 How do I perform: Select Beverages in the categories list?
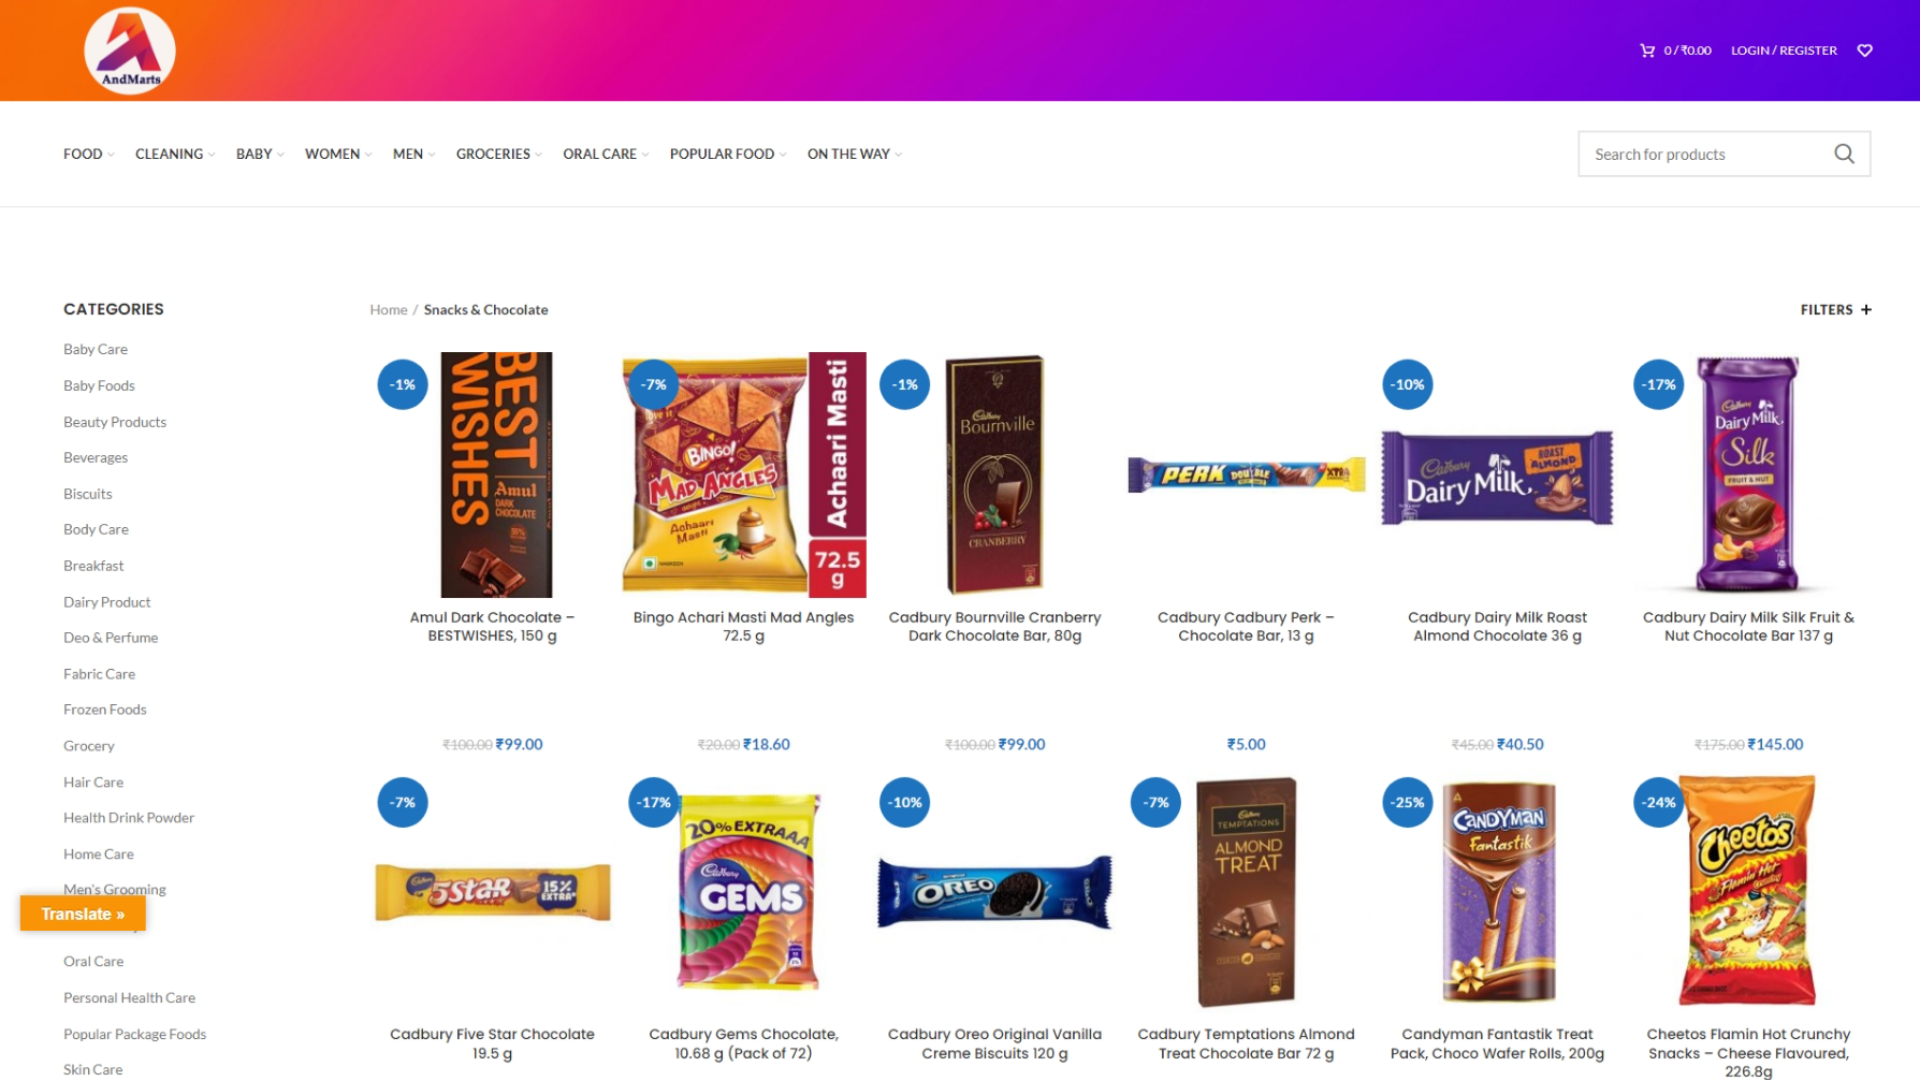(x=95, y=457)
